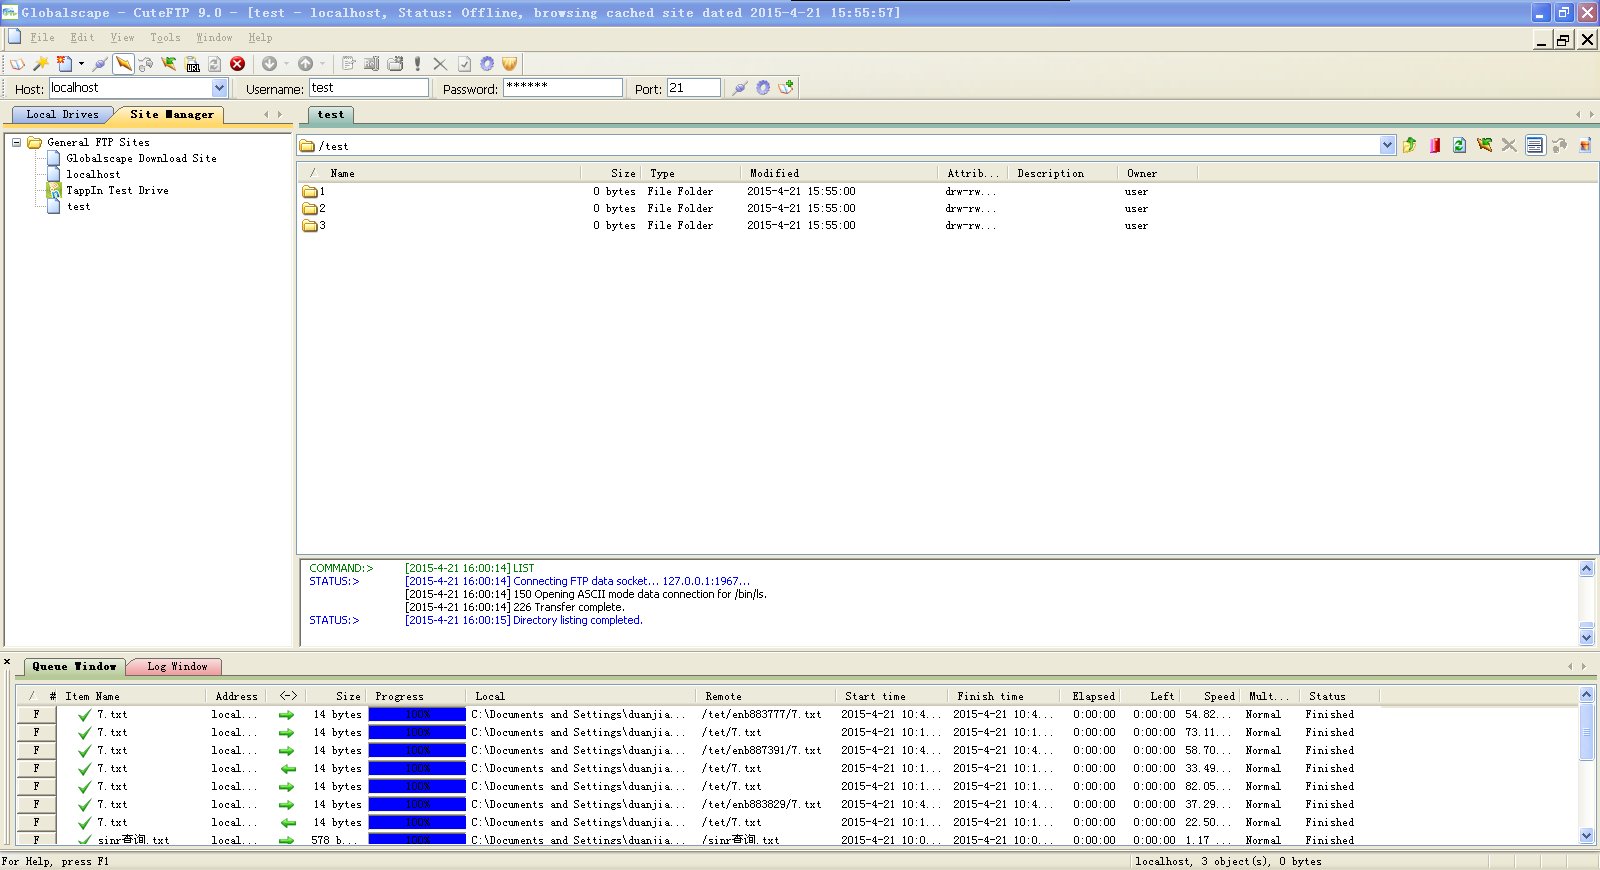Click the Execute exclamation mark icon
Image resolution: width=1600 pixels, height=870 pixels.
[417, 63]
